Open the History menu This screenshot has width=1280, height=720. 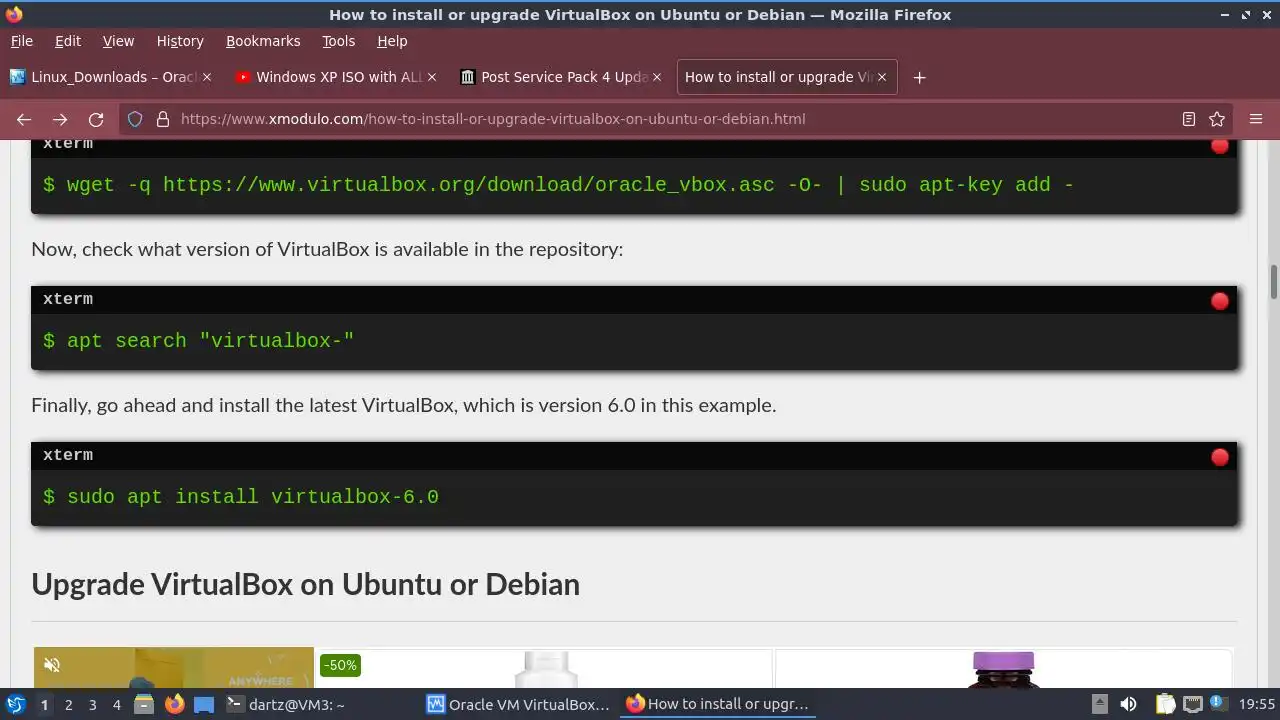click(x=180, y=41)
